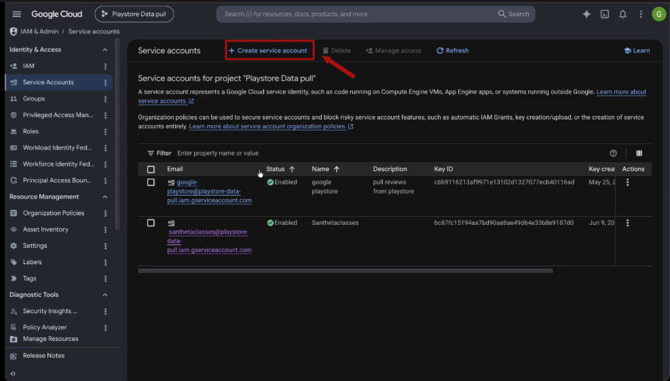Open santhetaclasses service account email link

pyautogui.click(x=209, y=241)
